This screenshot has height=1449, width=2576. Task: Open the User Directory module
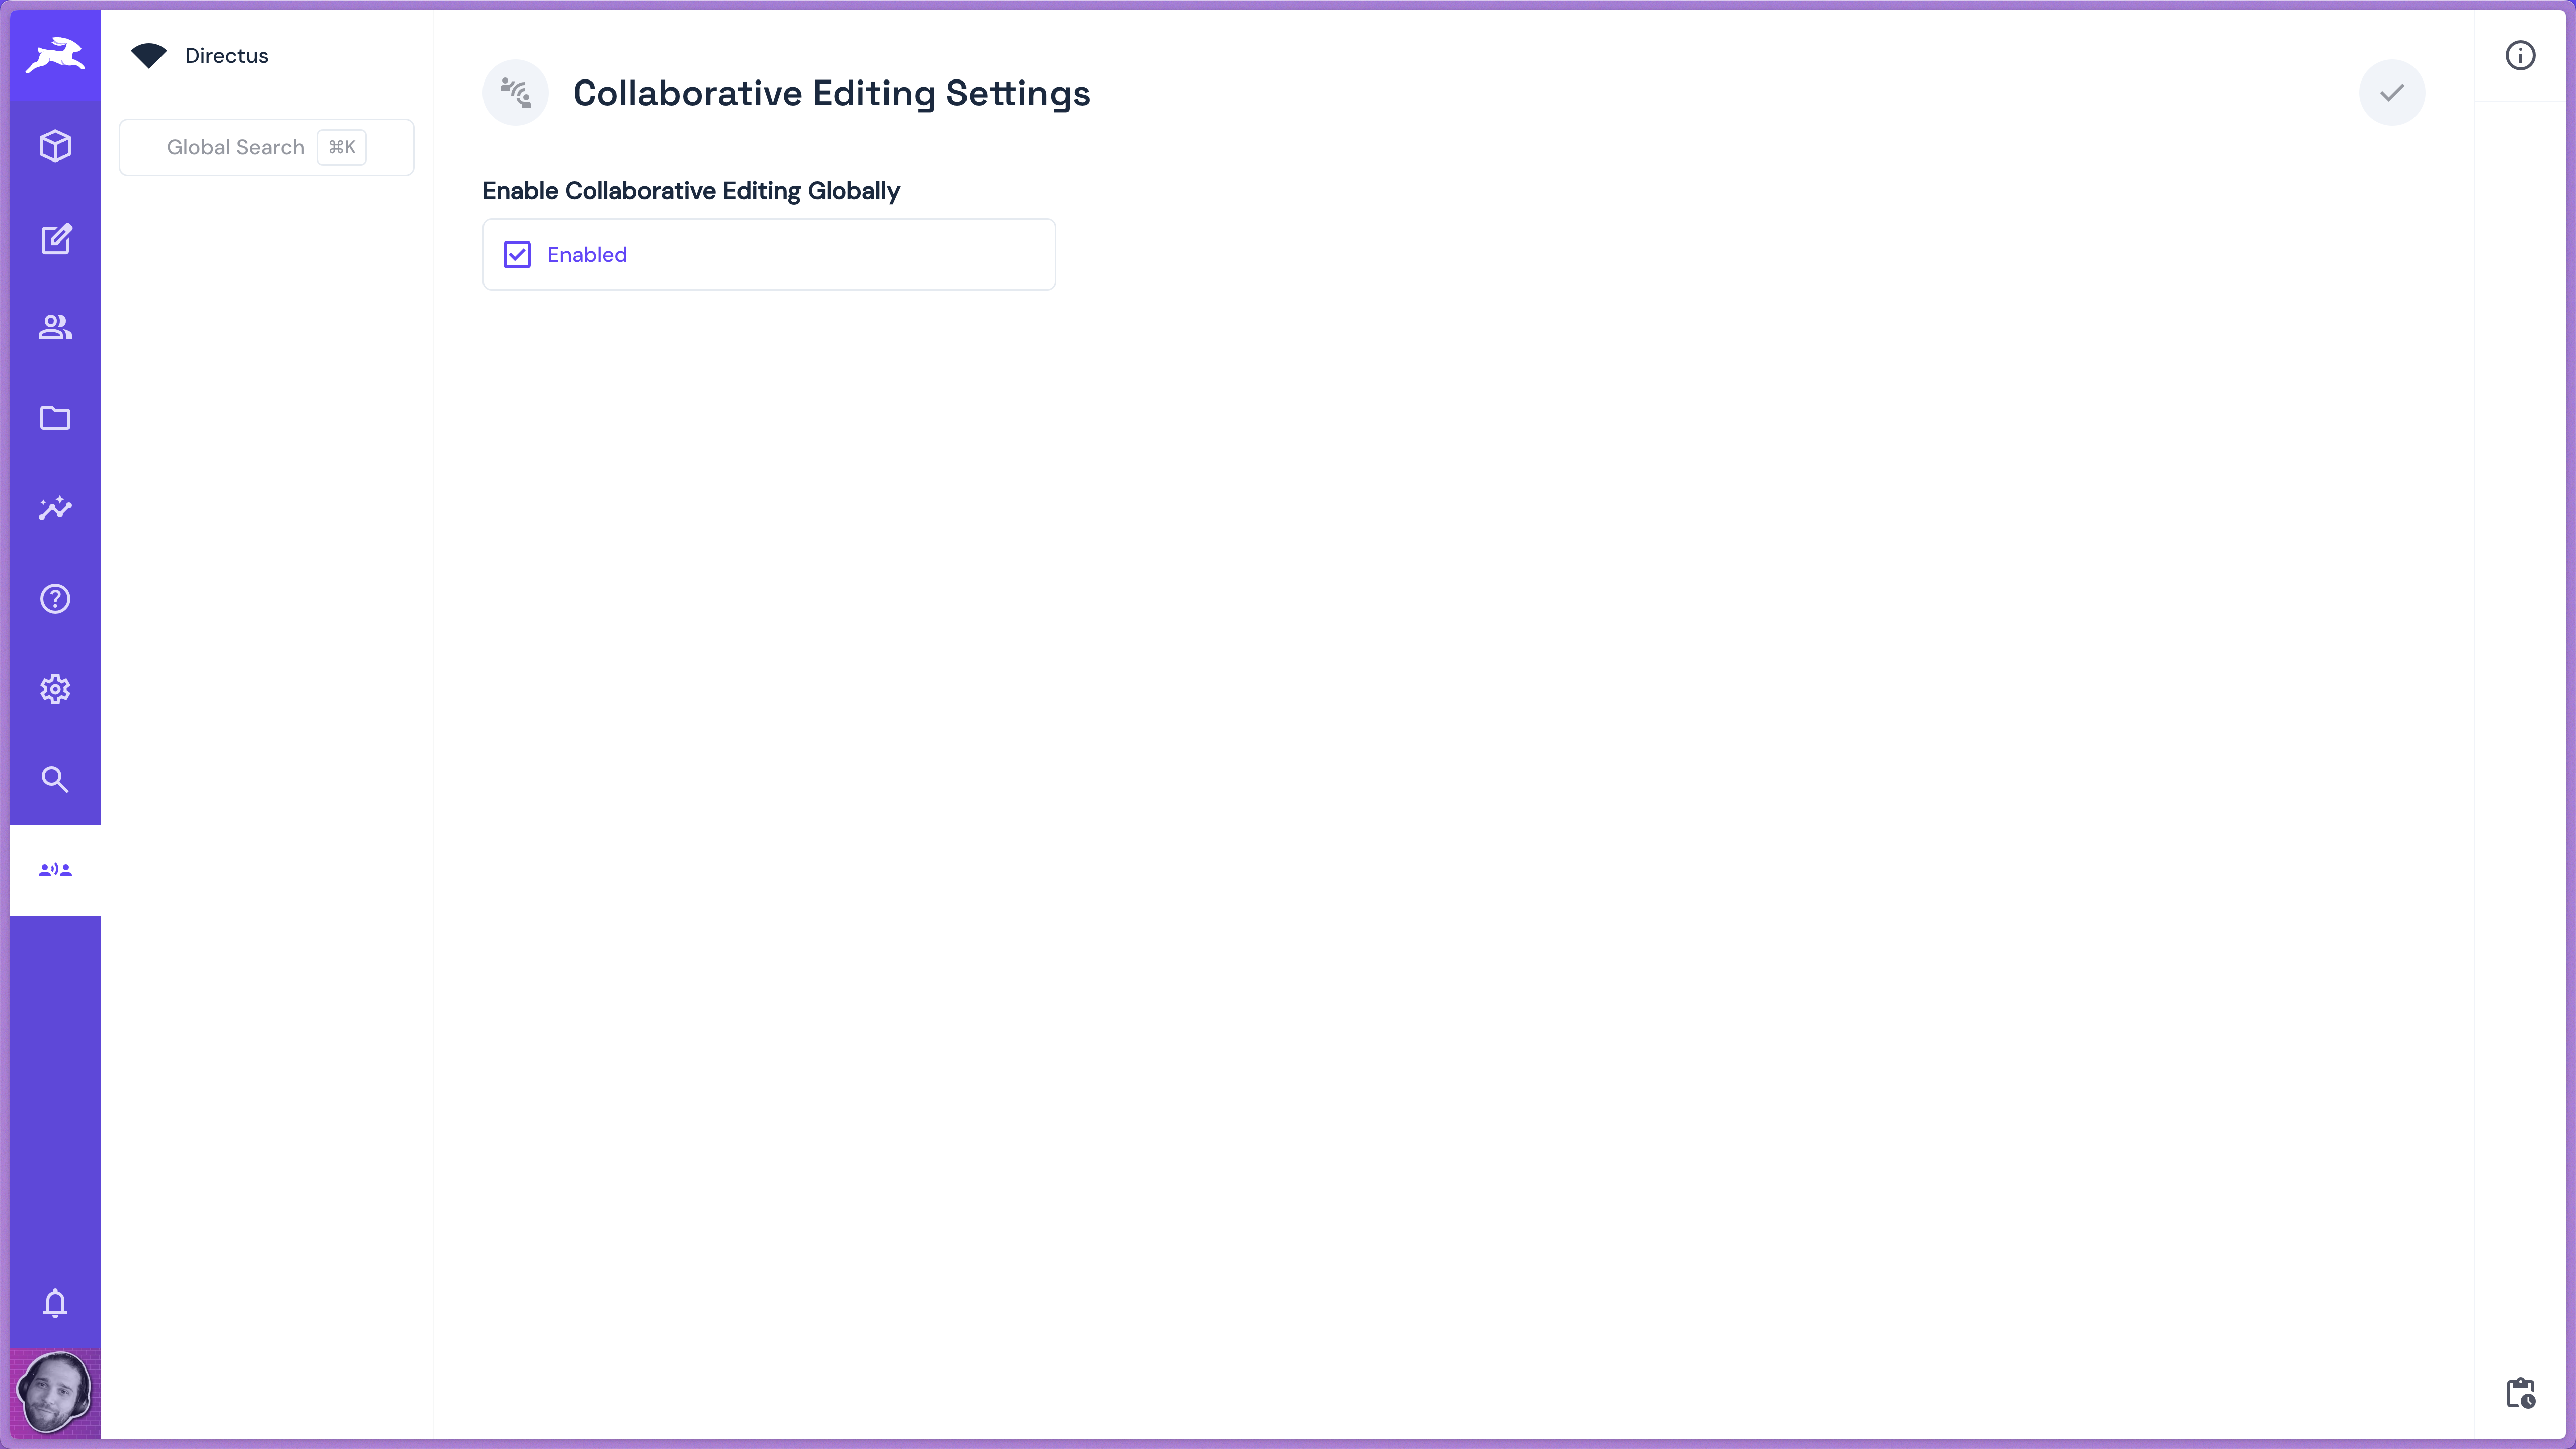[55, 327]
